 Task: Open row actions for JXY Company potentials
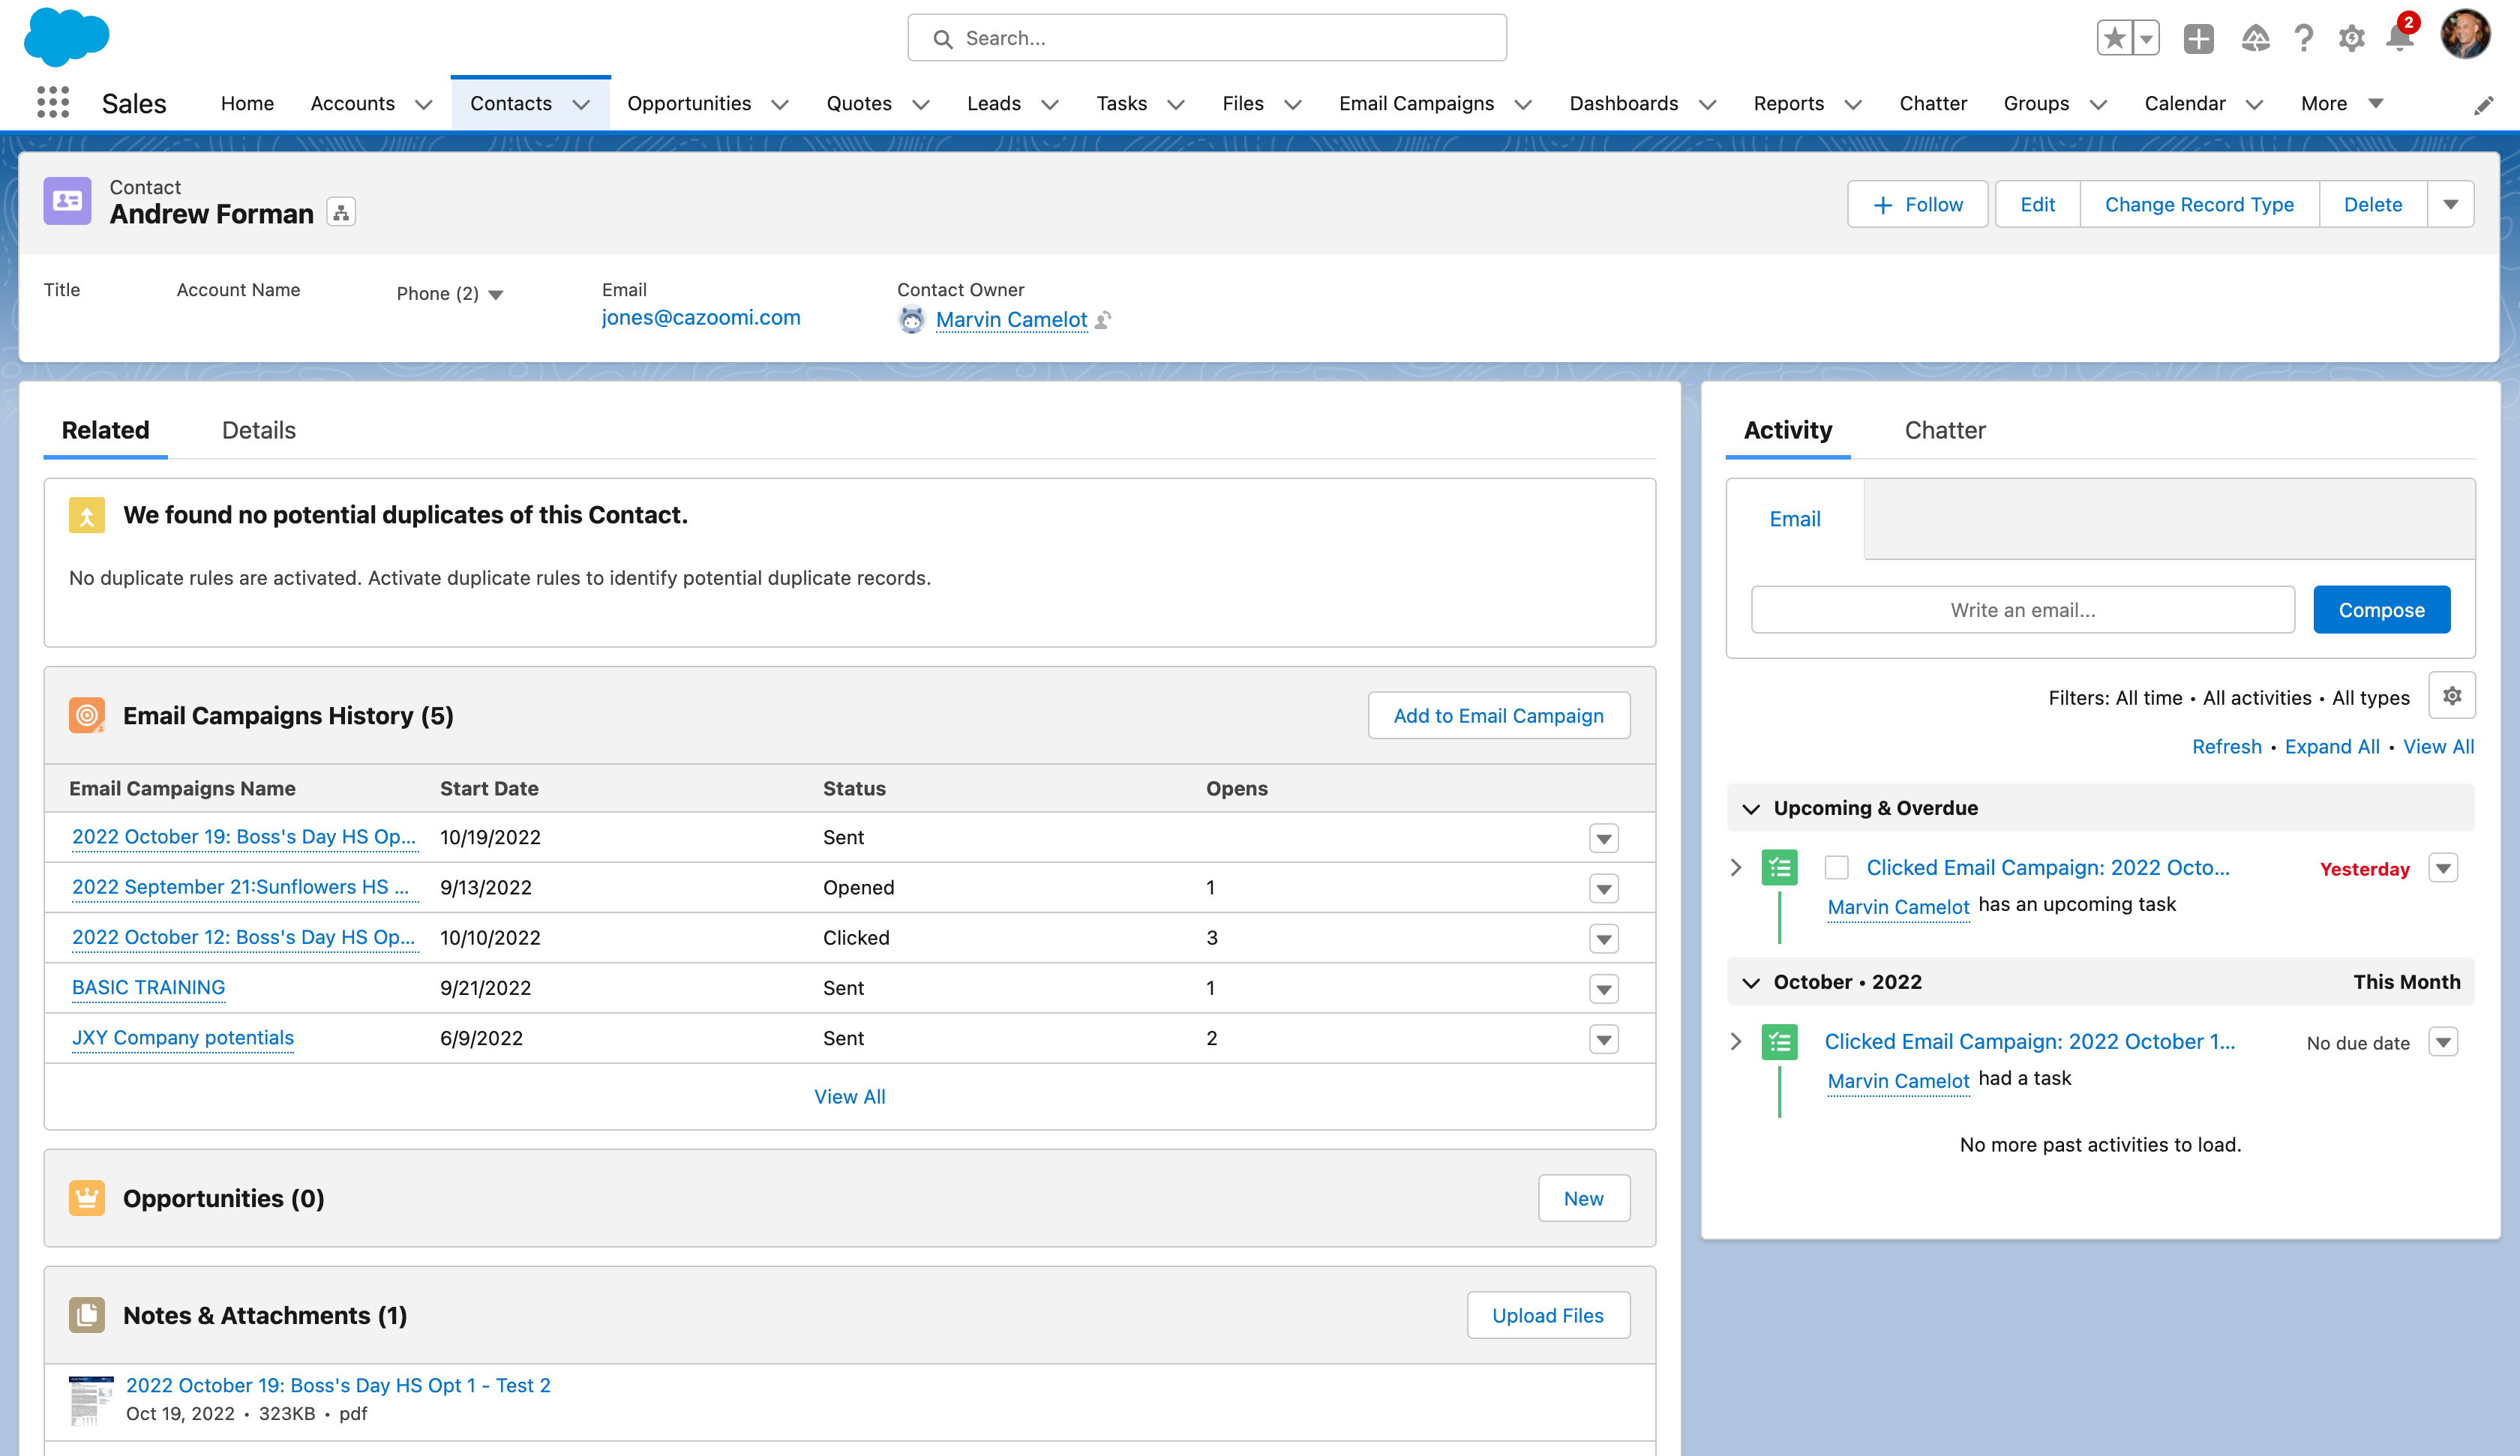pyautogui.click(x=1604, y=1039)
